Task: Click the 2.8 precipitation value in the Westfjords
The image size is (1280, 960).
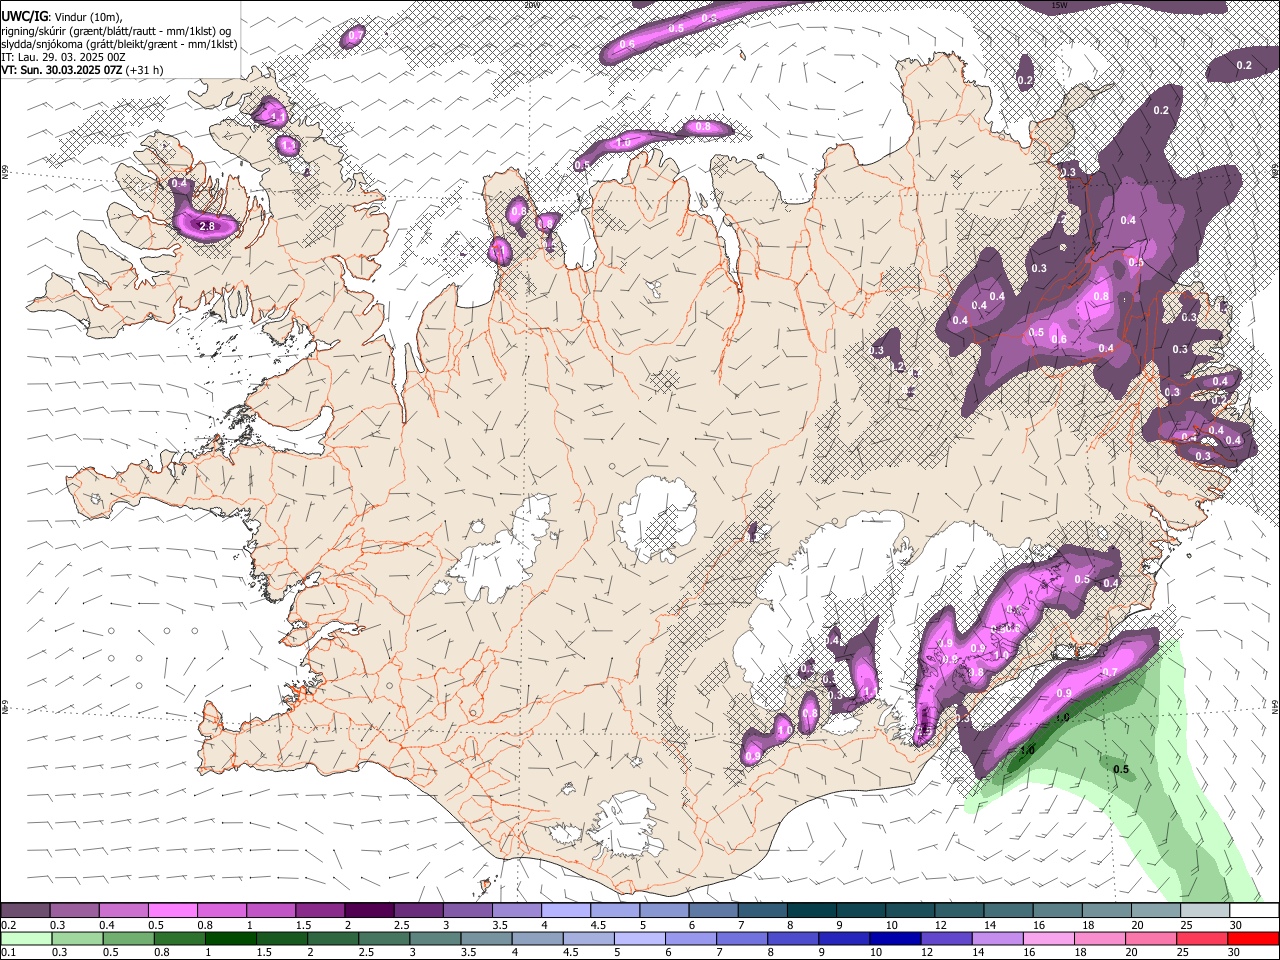Action: (x=208, y=227)
